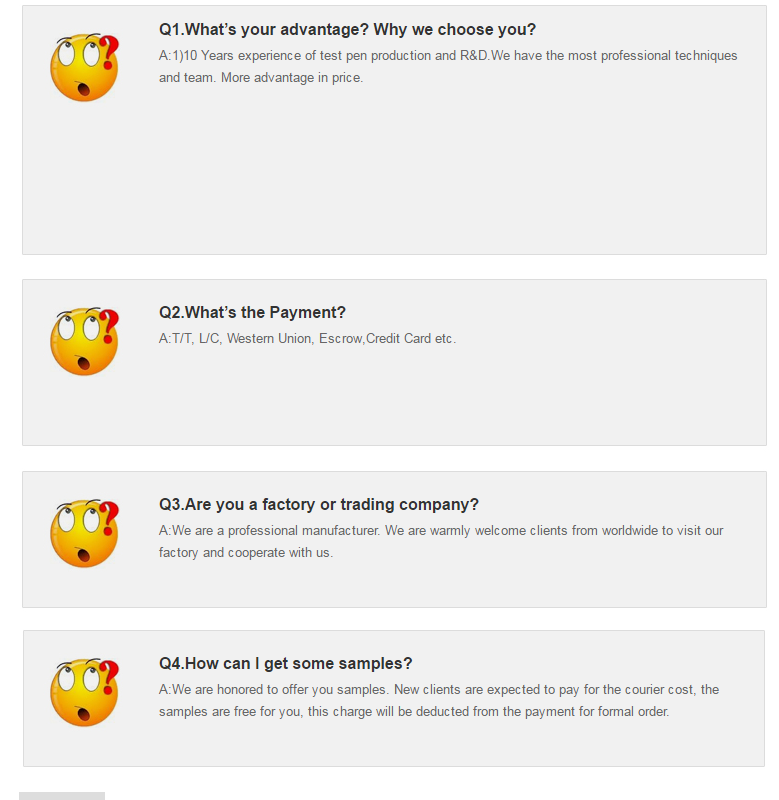Click 'and team. More advantage in price.' text
The image size is (779, 800).
coord(261,78)
